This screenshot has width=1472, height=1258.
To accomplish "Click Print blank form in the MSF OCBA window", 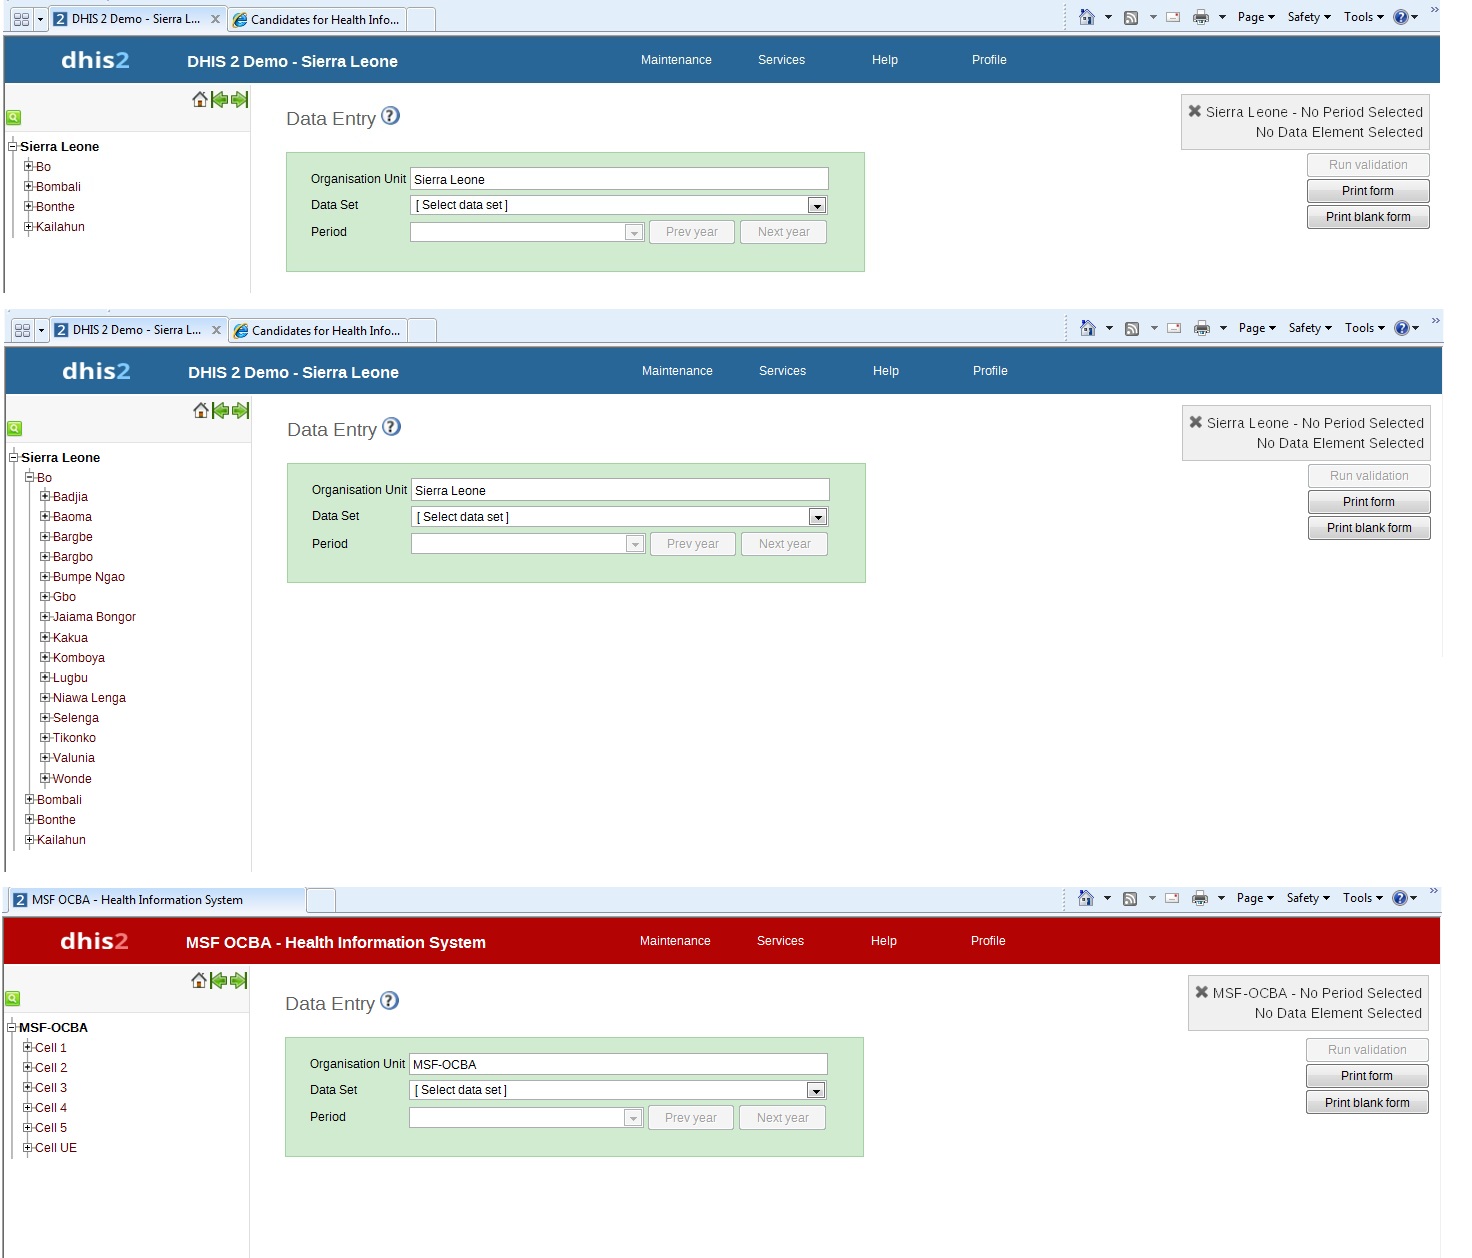I will coord(1367,1102).
